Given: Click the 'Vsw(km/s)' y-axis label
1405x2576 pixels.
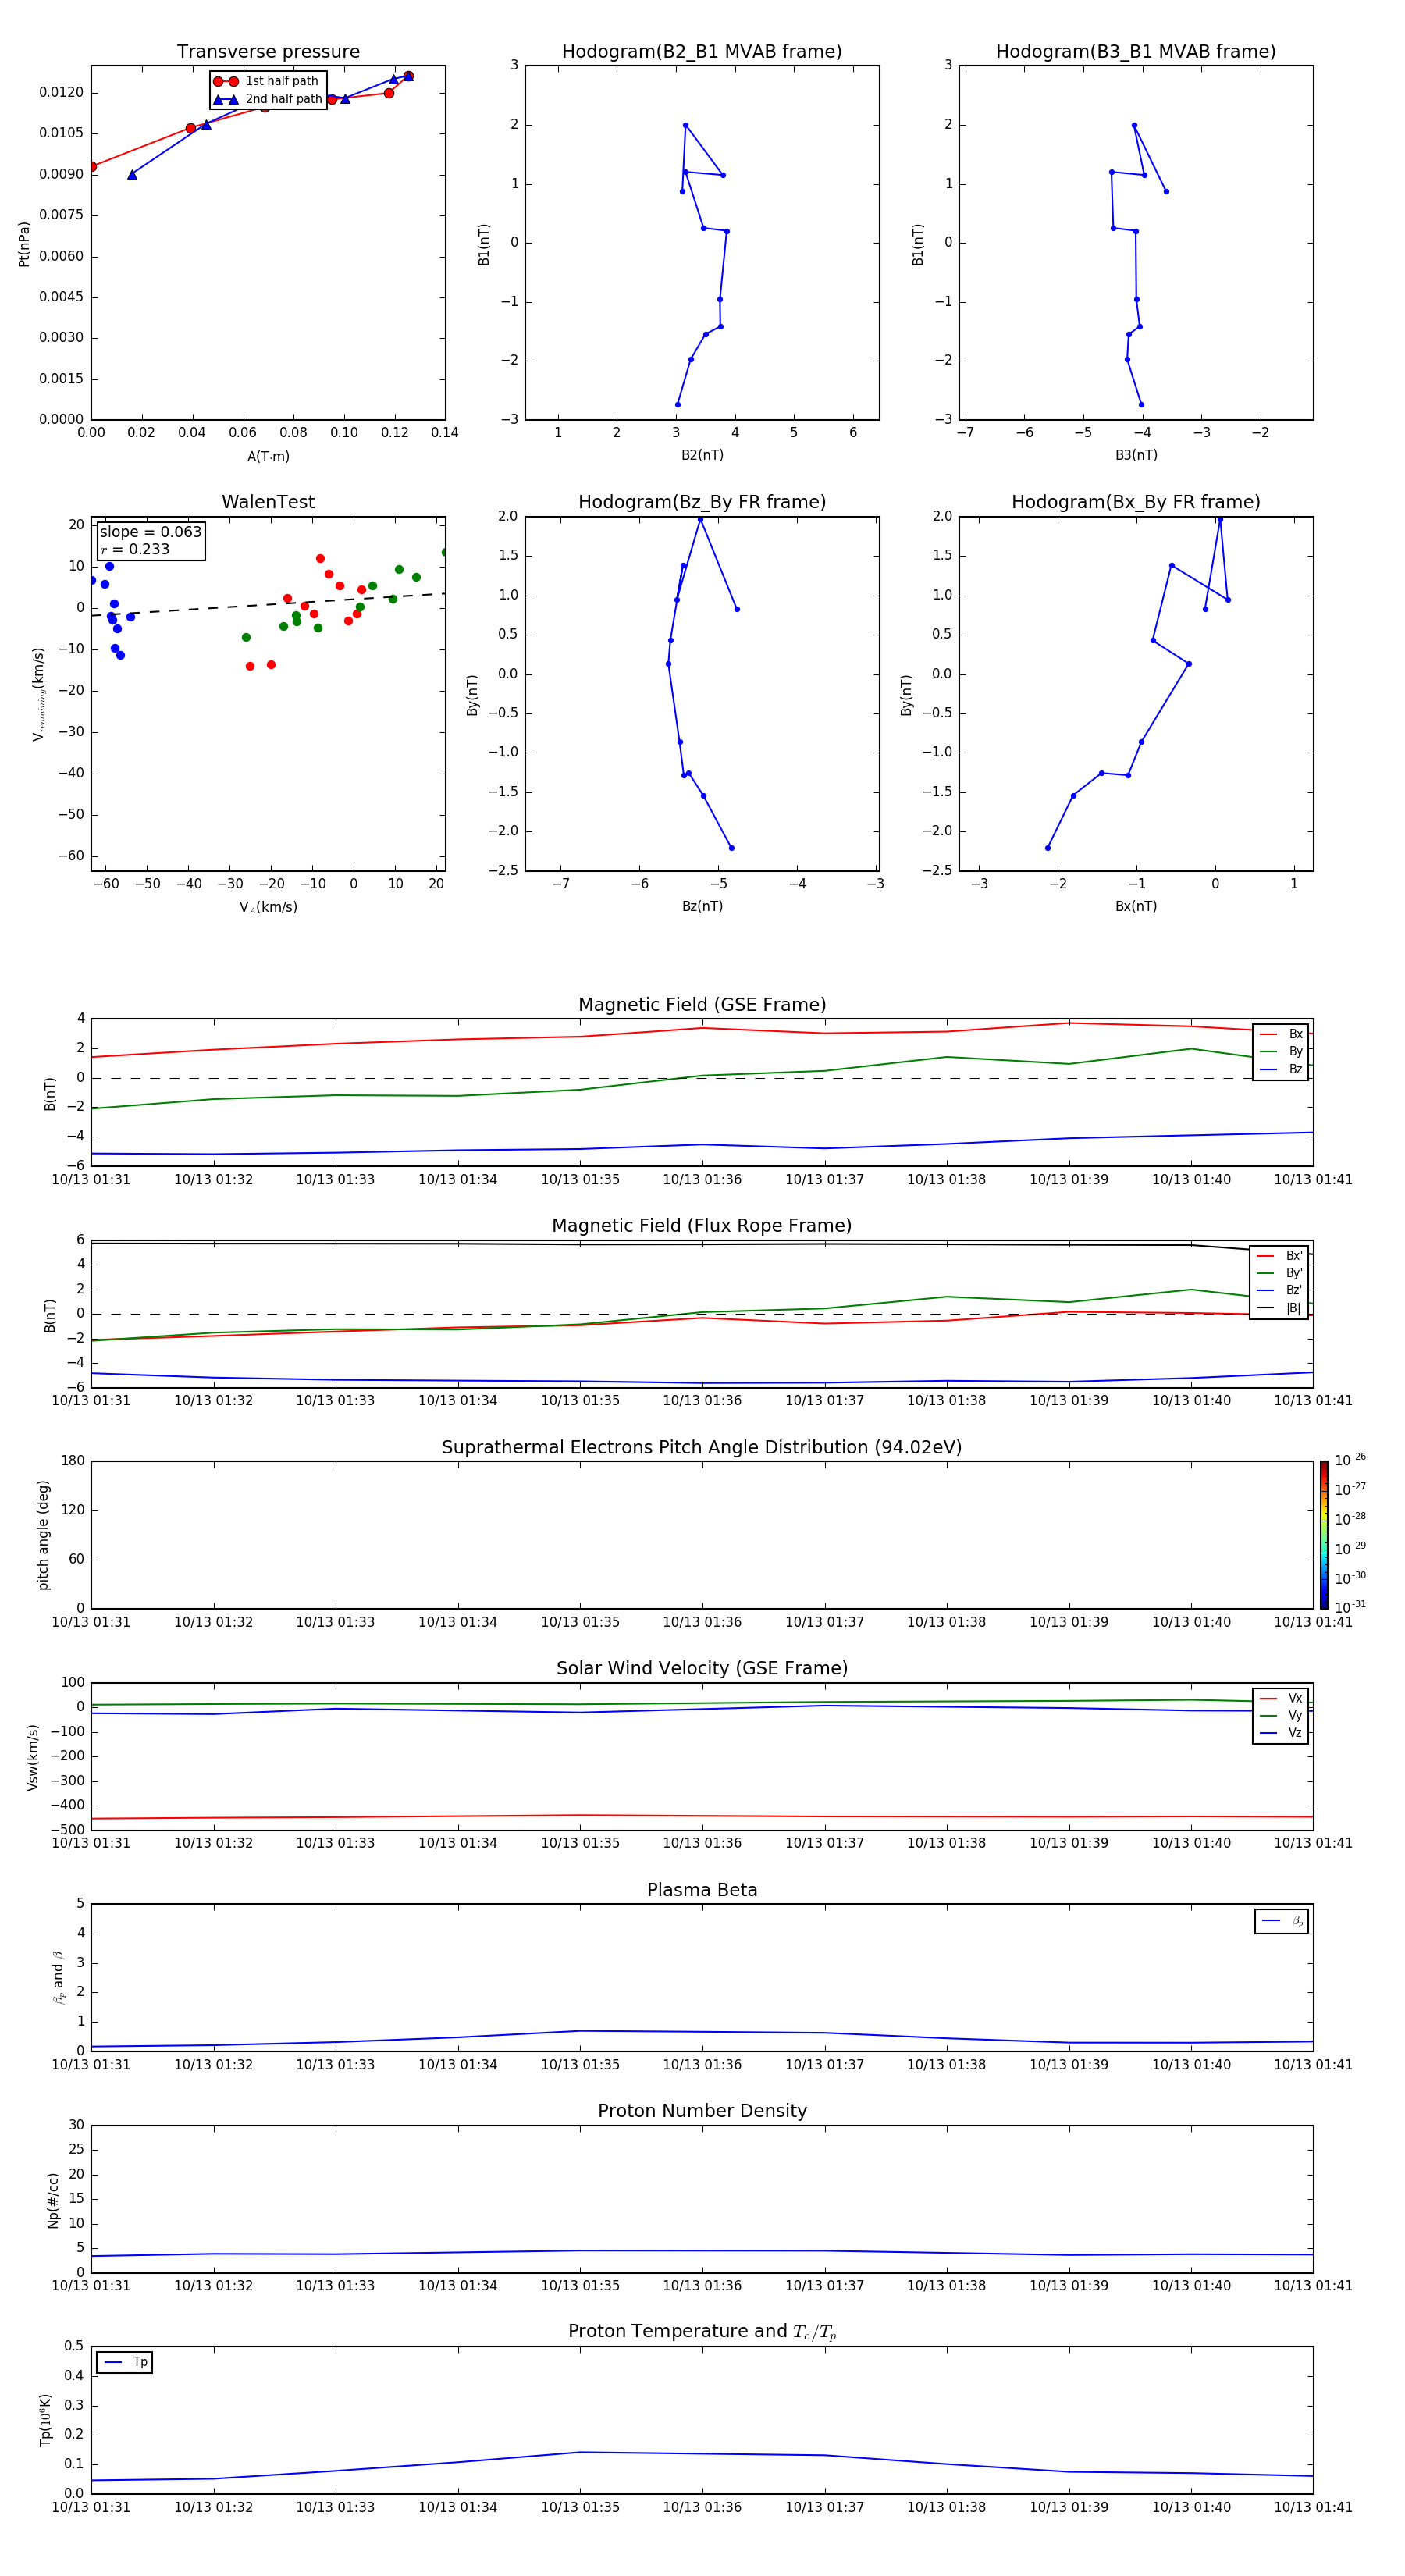Looking at the screenshot, I should coord(33,1757).
